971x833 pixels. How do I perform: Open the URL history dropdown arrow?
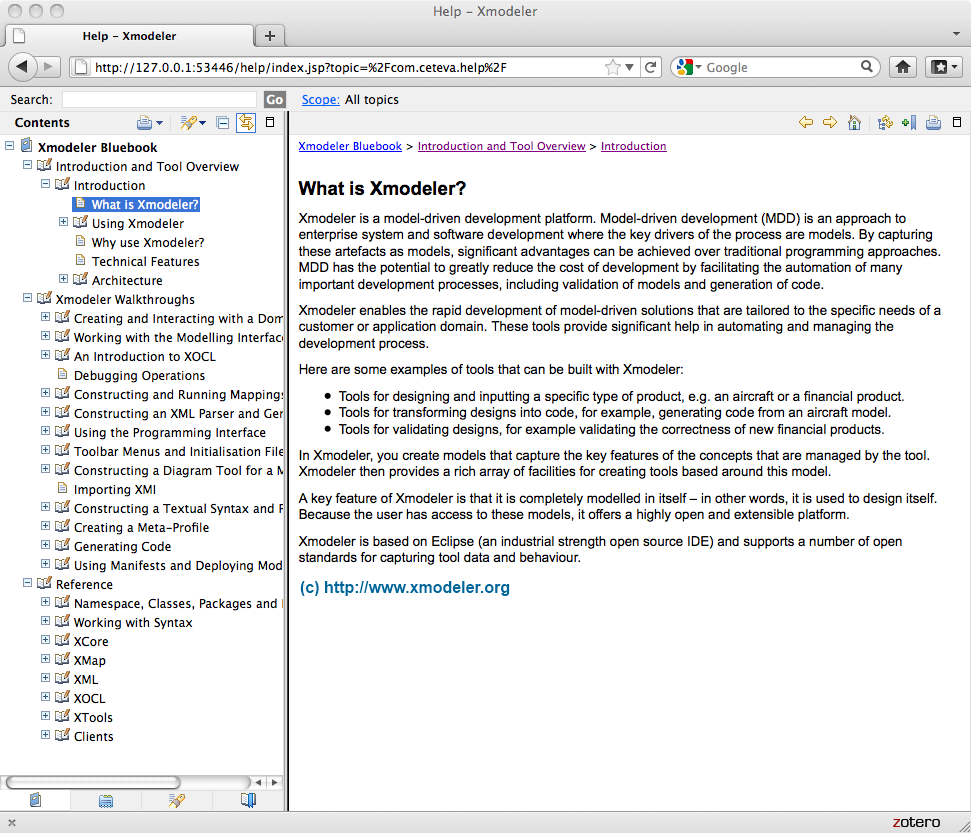629,68
